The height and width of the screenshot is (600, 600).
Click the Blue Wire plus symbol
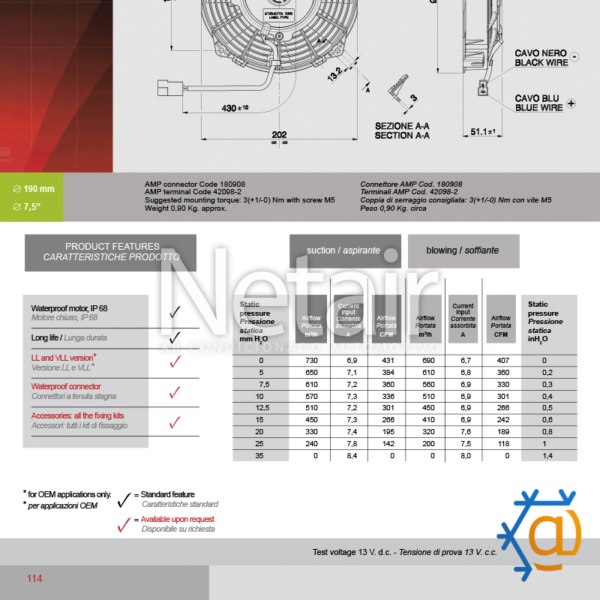coord(571,103)
